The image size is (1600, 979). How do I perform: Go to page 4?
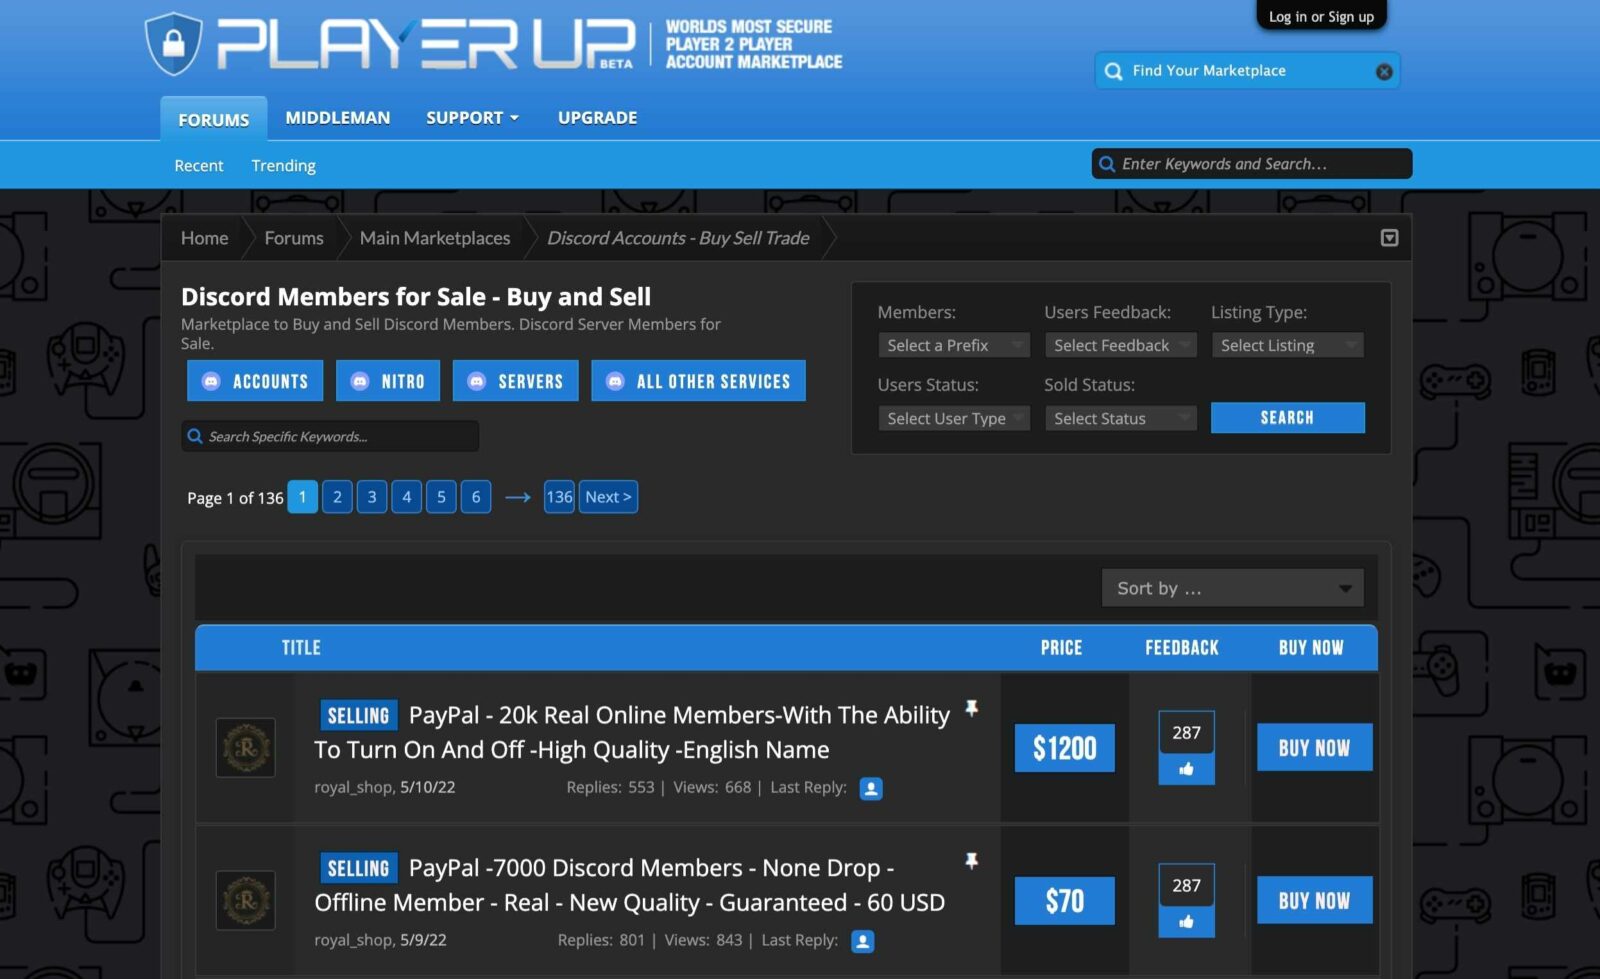point(406,497)
